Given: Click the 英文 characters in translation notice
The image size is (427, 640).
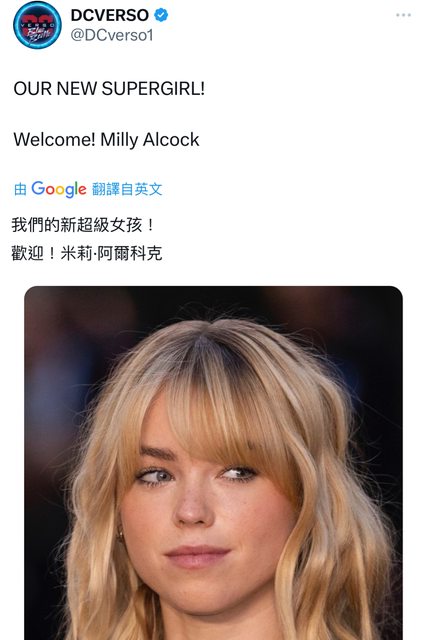Looking at the screenshot, I should (x=148, y=189).
